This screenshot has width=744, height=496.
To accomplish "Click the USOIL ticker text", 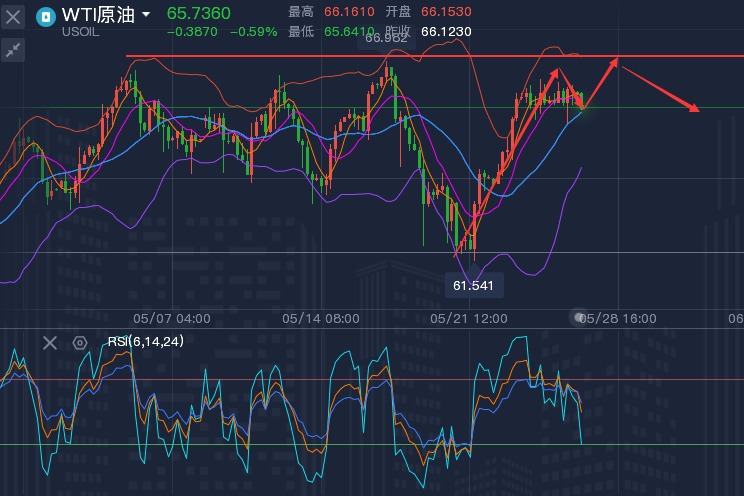I will click(x=80, y=33).
